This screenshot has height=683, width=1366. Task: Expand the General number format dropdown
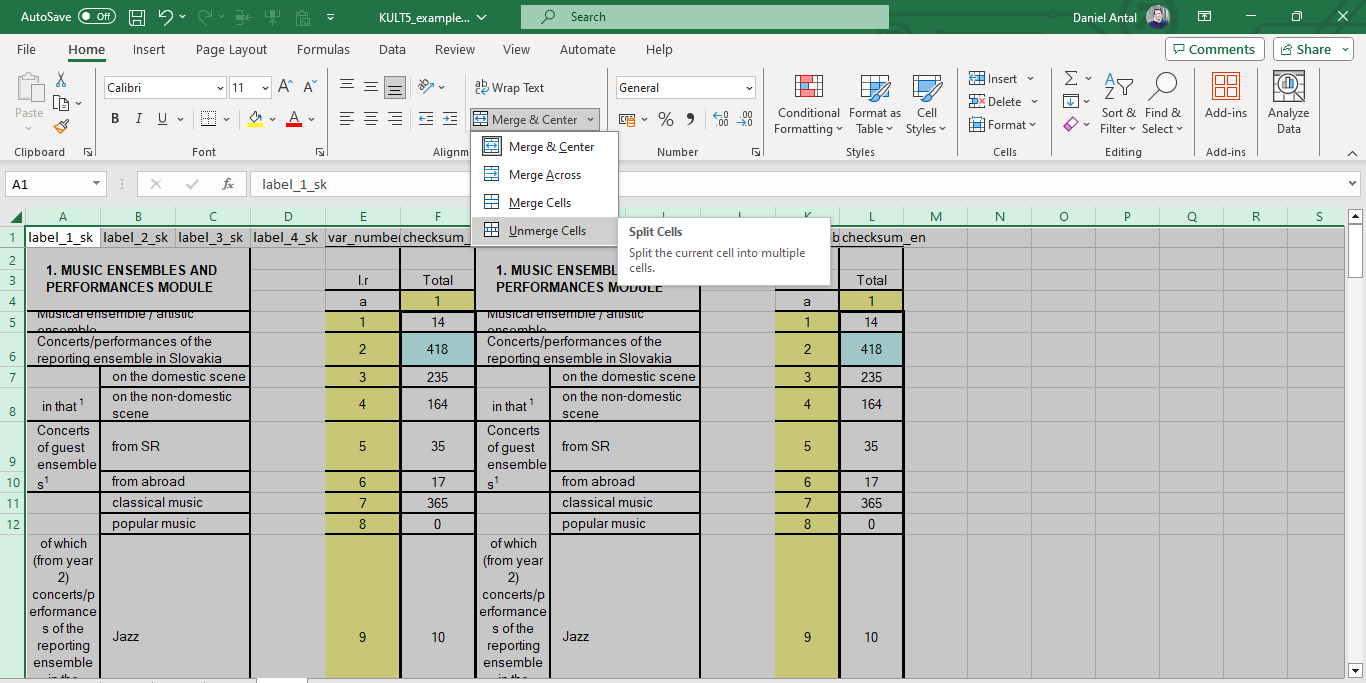[748, 88]
